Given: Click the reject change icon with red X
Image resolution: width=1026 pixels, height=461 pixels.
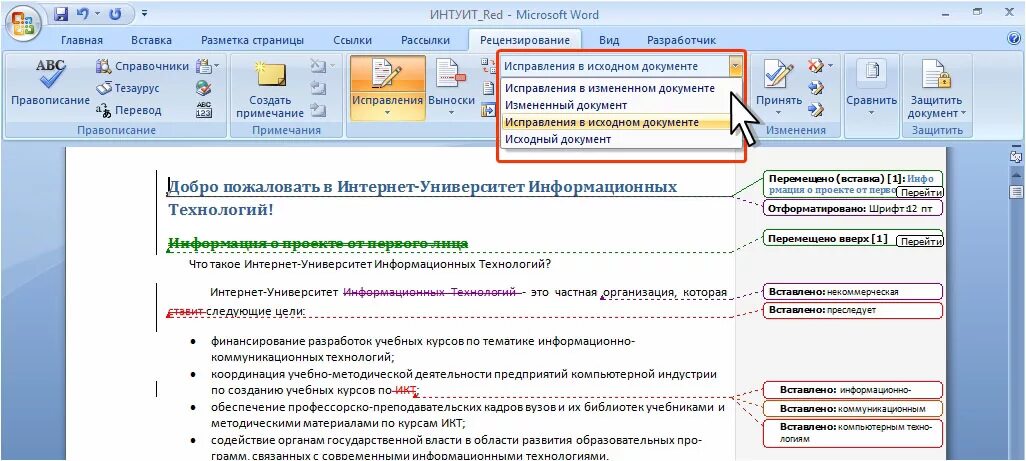Looking at the screenshot, I should (x=815, y=66).
